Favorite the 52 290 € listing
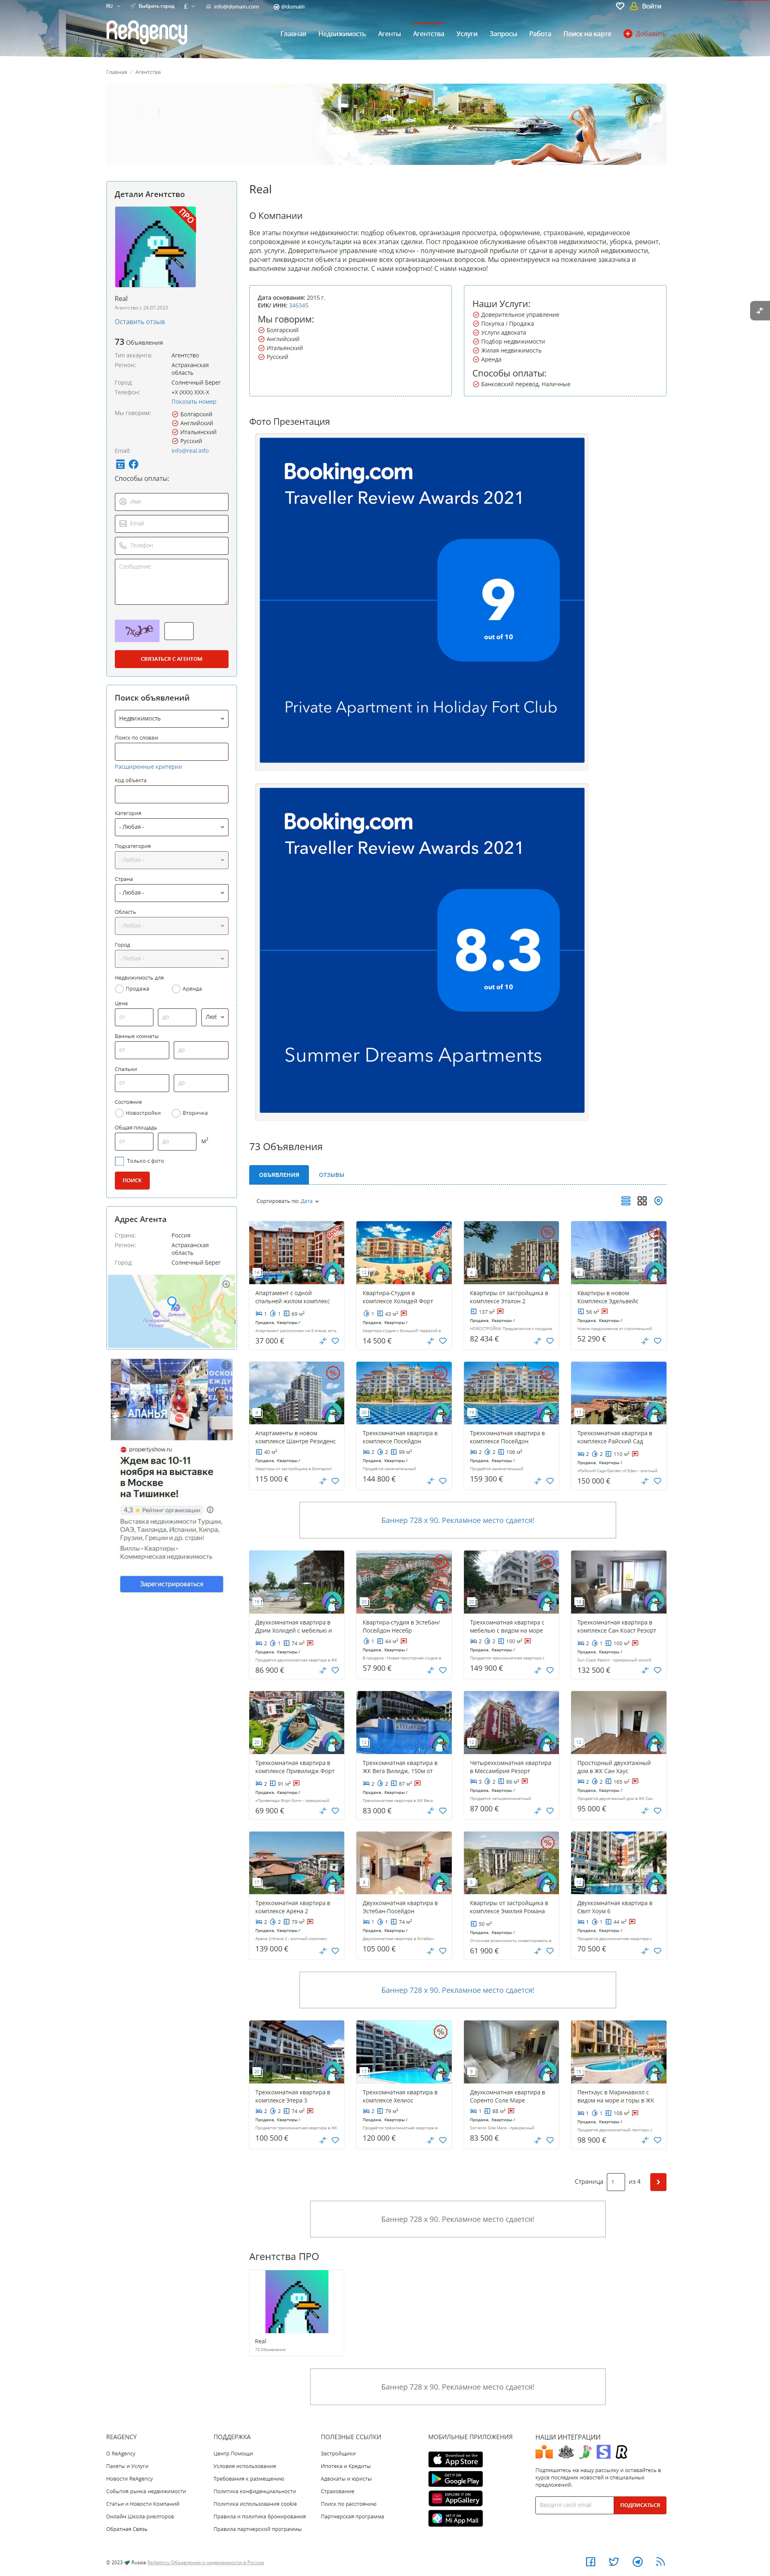Viewport: 770px width, 2576px height. point(657,1340)
